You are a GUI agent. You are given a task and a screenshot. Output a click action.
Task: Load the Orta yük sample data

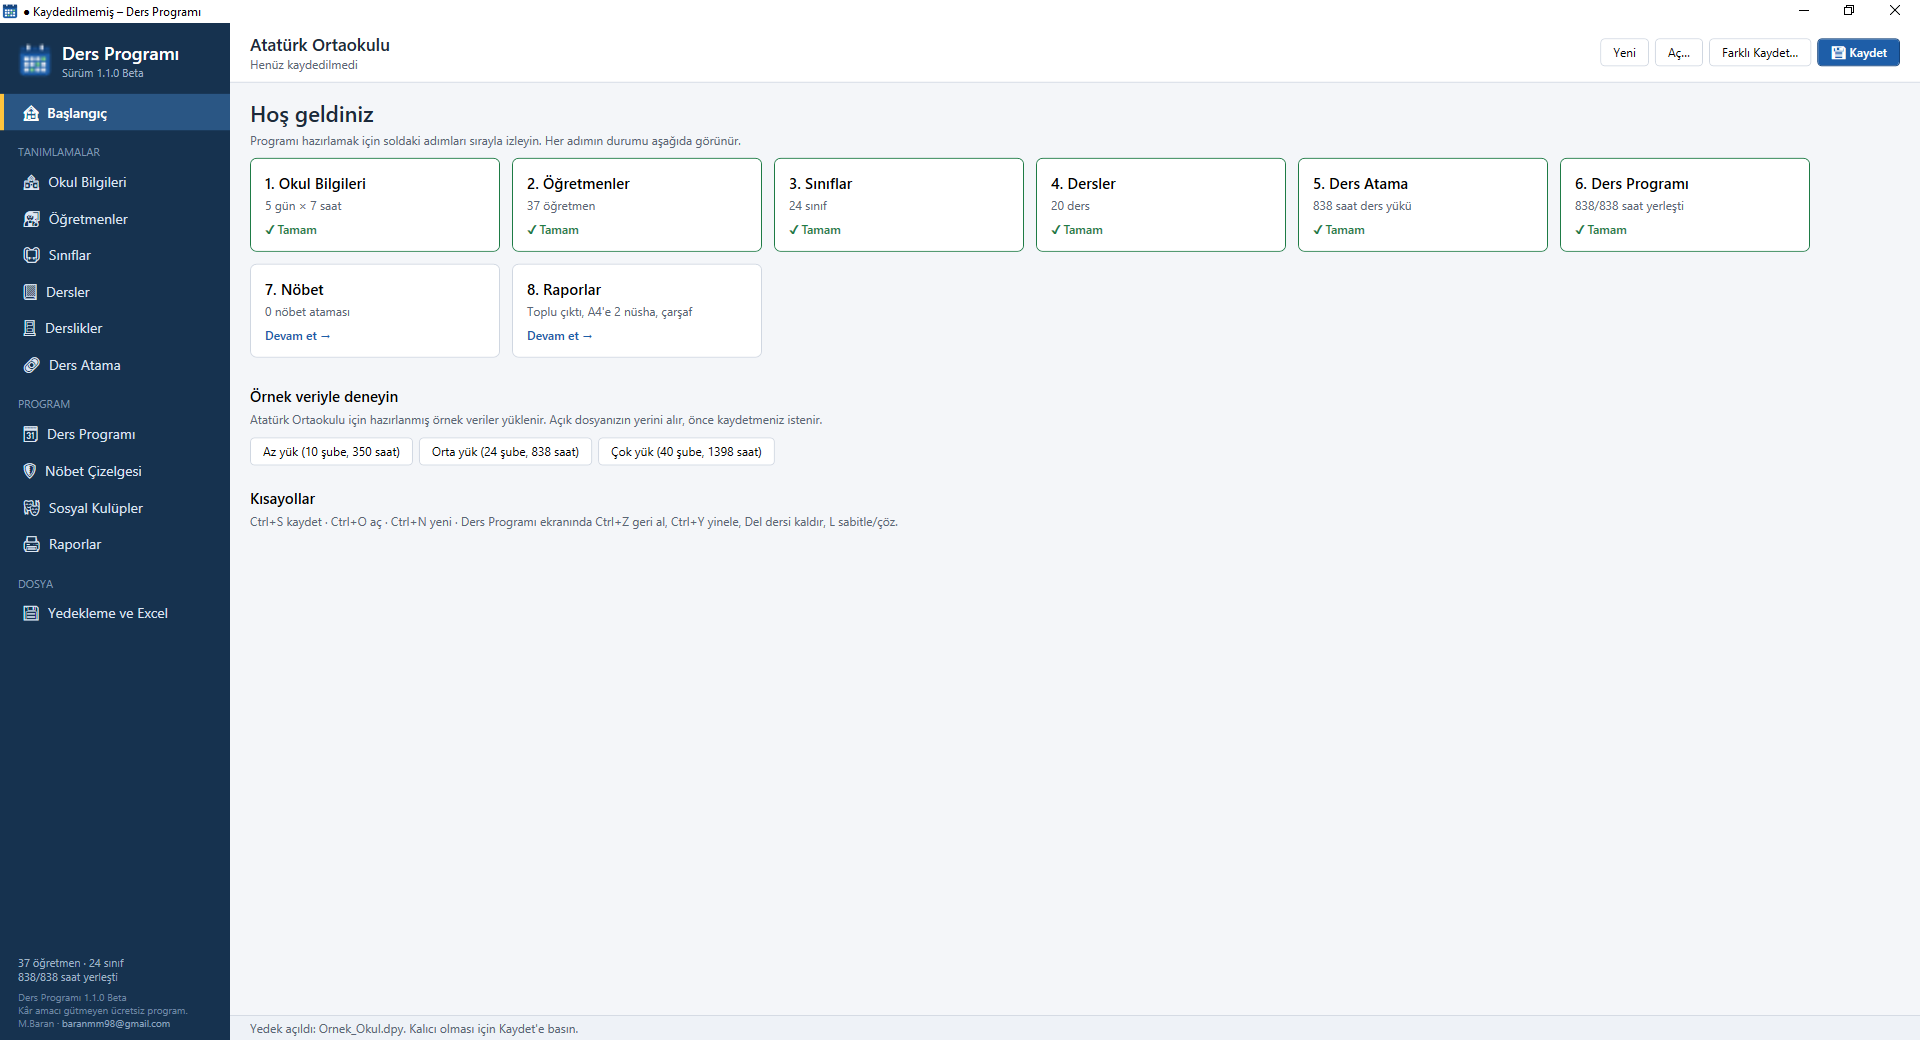tap(505, 452)
